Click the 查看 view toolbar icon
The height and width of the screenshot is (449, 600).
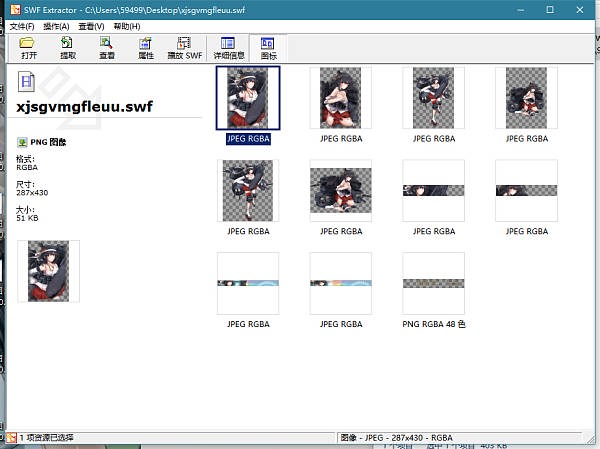(x=107, y=48)
